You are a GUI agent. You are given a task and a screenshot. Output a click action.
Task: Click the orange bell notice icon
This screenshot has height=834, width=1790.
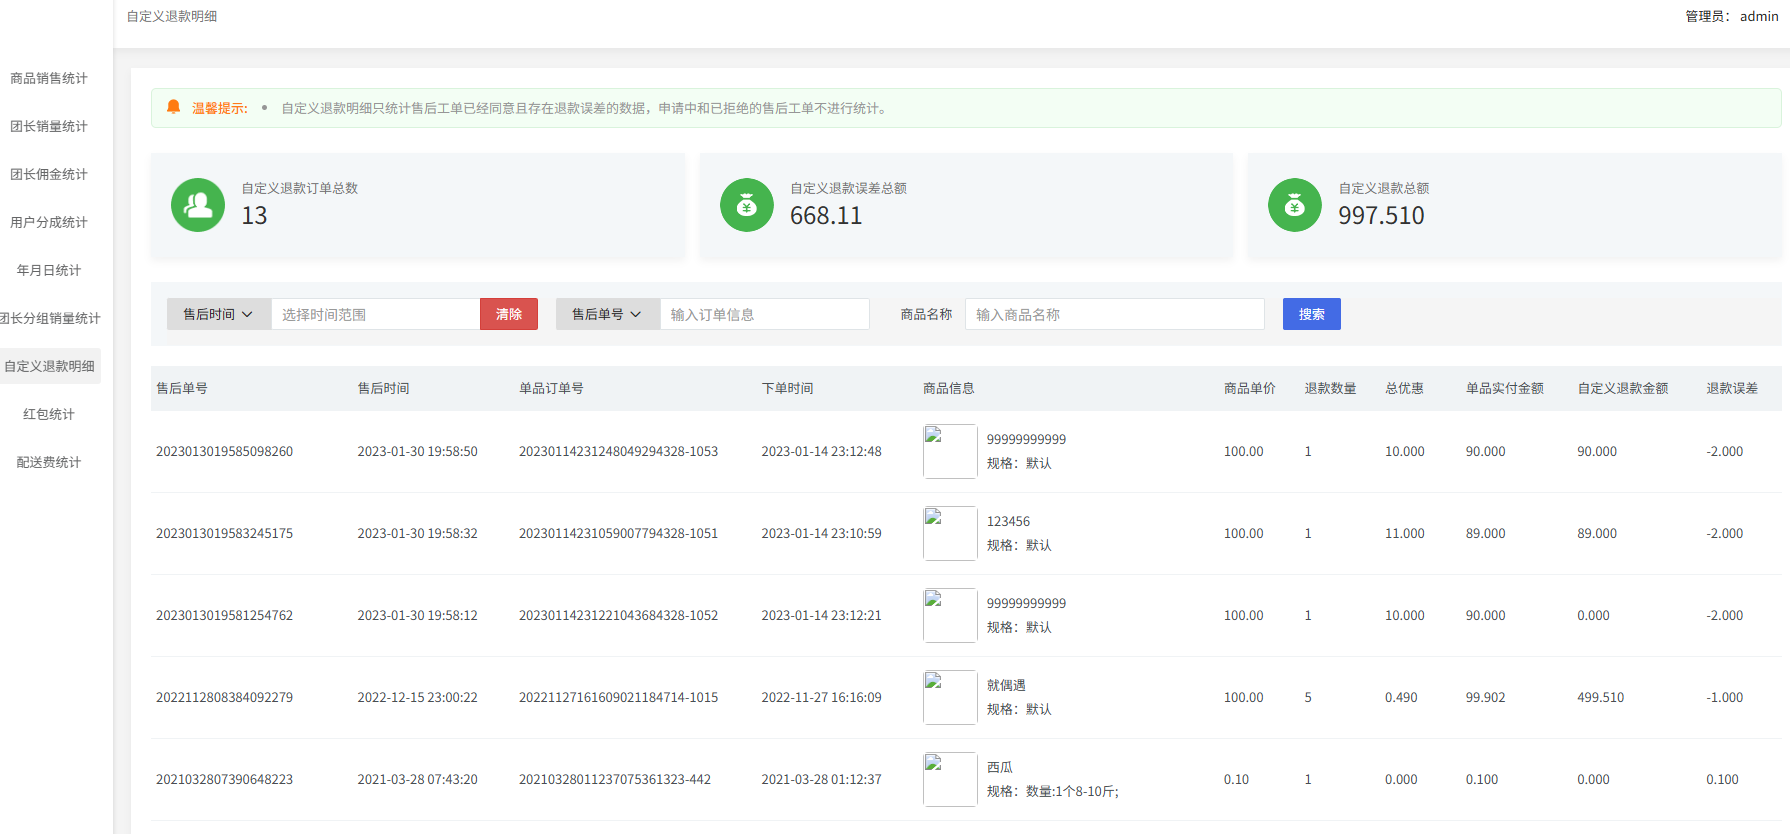pos(174,107)
